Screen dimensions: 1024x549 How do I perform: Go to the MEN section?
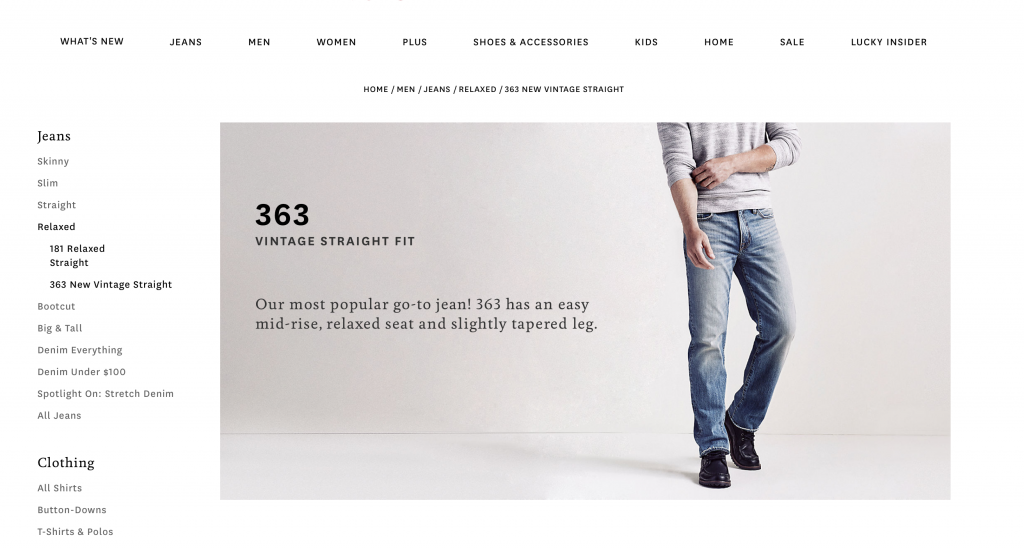[x=259, y=42]
